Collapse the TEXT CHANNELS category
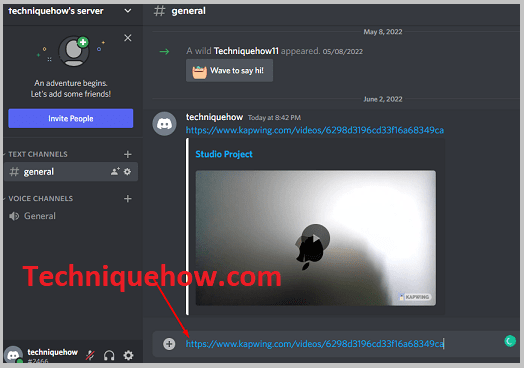Image resolution: width=524 pixels, height=368 pixels. point(38,154)
